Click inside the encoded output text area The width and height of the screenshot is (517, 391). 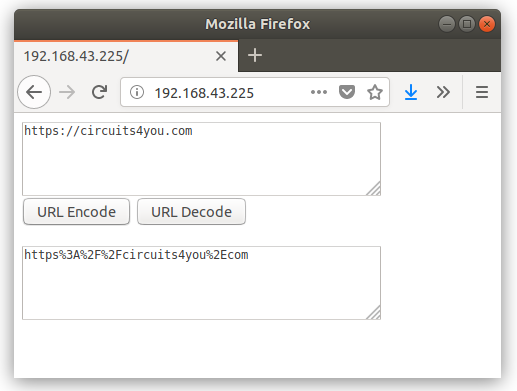pos(201,283)
